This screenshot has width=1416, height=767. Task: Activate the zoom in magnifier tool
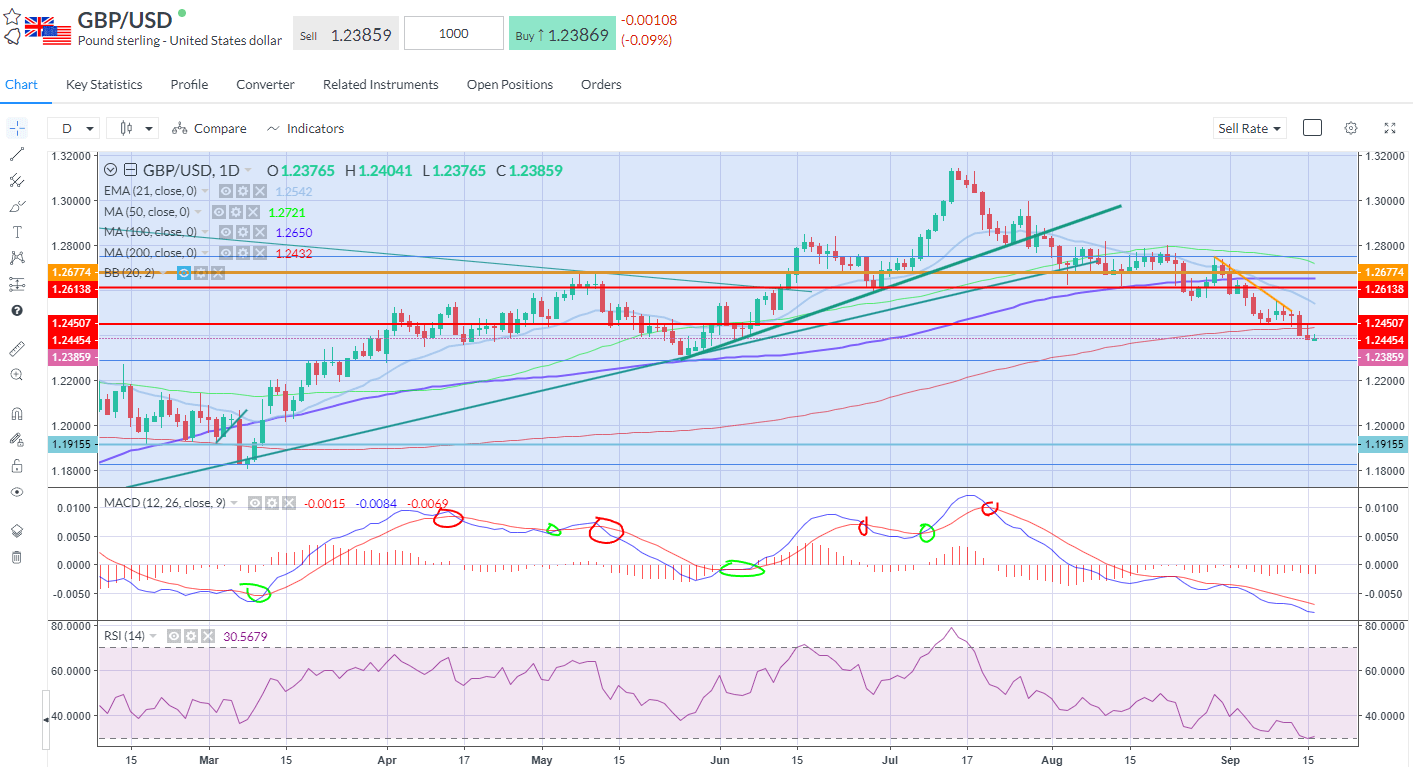click(16, 375)
